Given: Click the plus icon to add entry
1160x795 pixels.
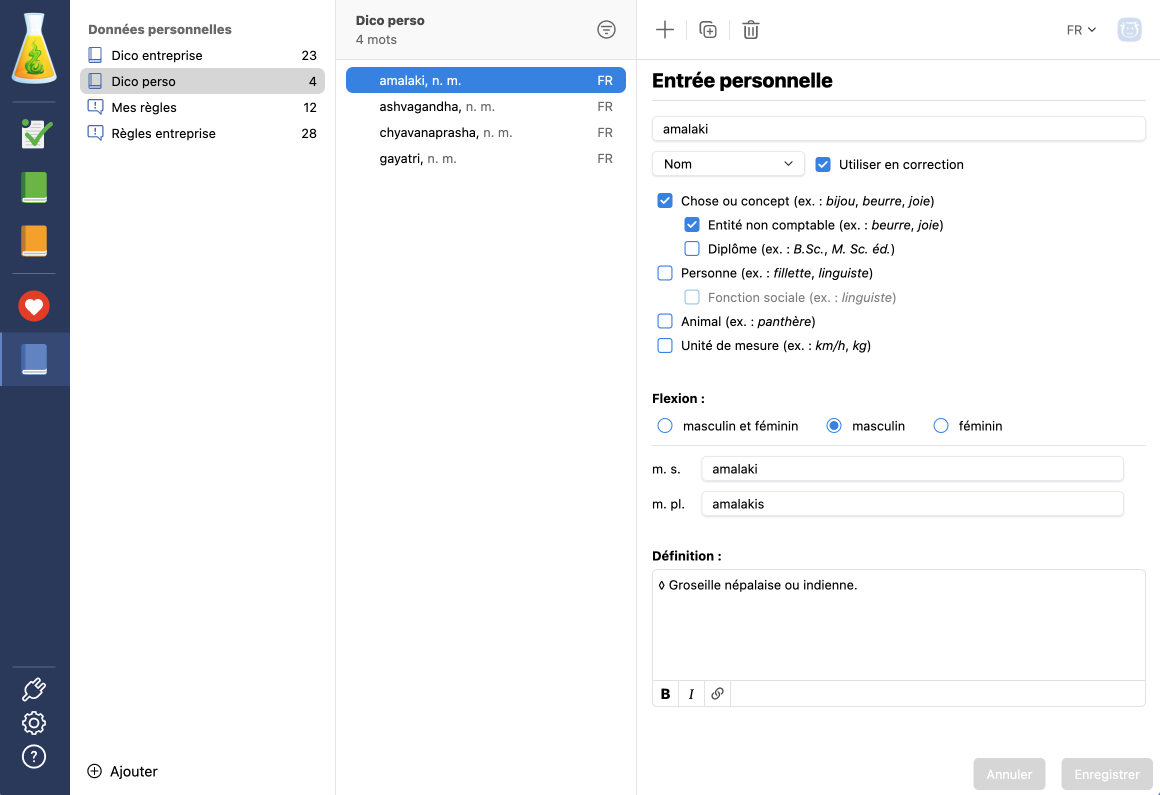Looking at the screenshot, I should point(665,30).
